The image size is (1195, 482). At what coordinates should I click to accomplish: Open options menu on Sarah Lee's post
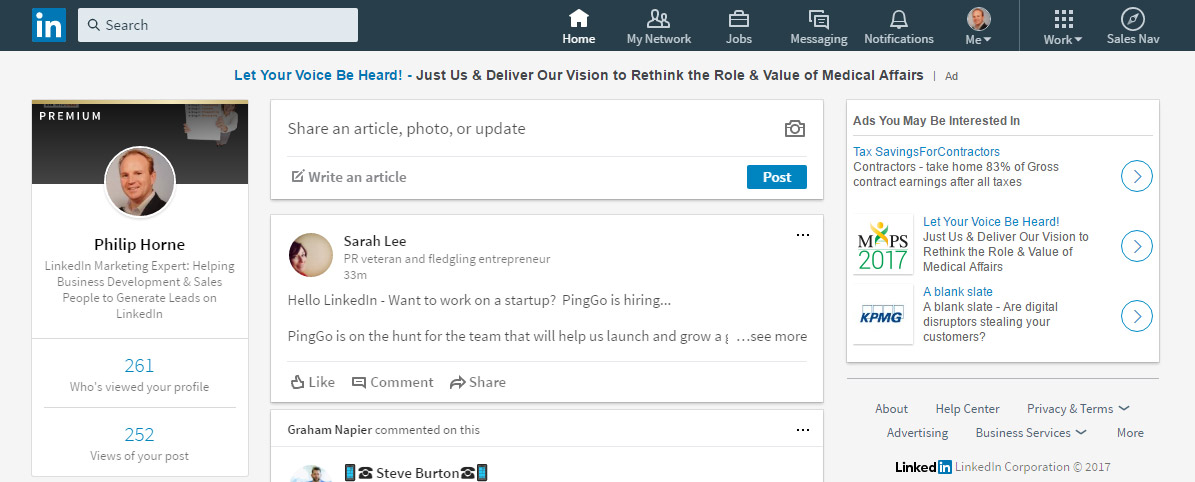pyautogui.click(x=803, y=235)
